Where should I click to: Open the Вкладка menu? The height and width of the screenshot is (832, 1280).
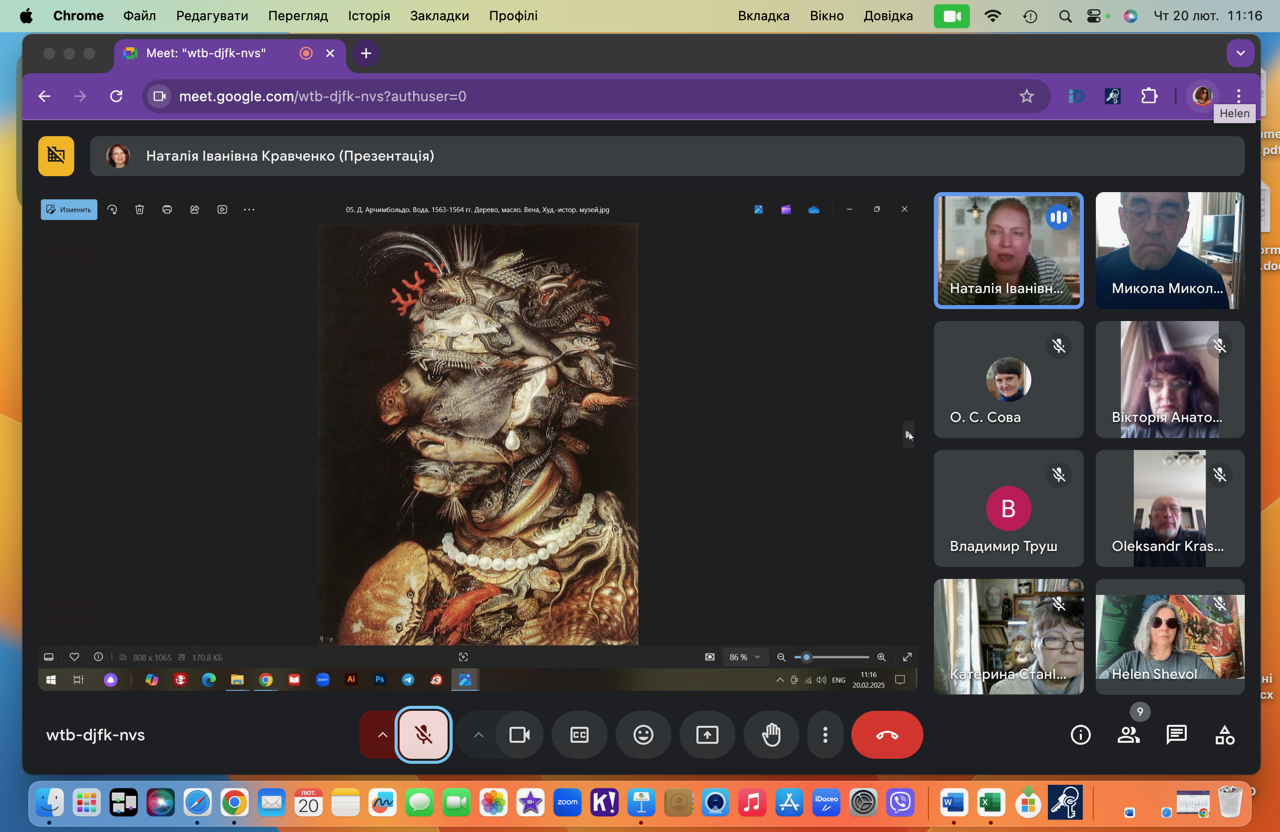(764, 16)
